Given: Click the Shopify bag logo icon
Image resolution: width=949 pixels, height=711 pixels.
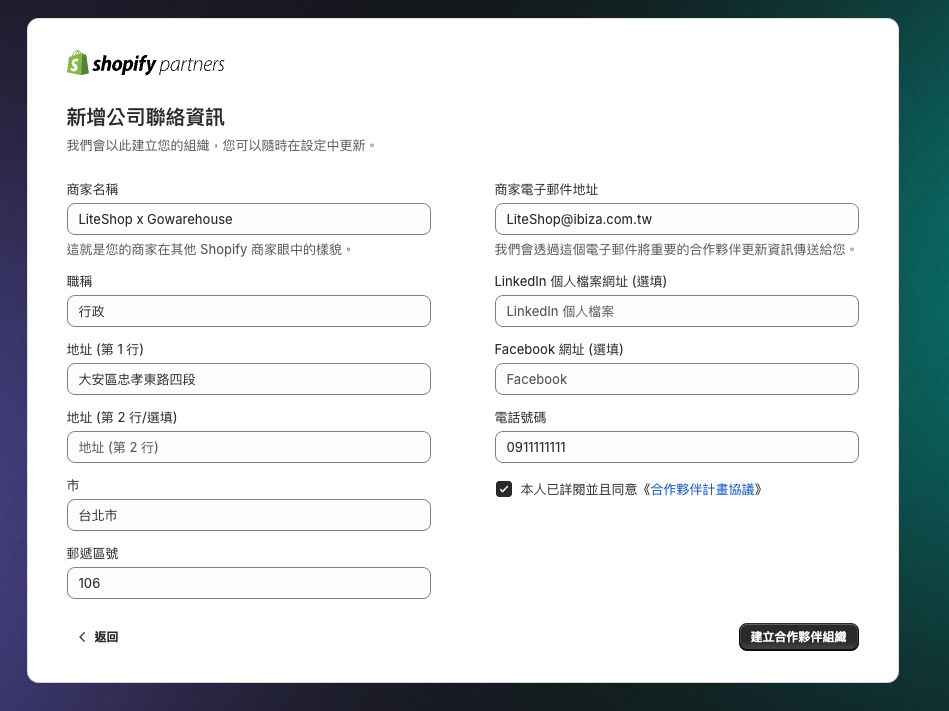Looking at the screenshot, I should pyautogui.click(x=78, y=63).
